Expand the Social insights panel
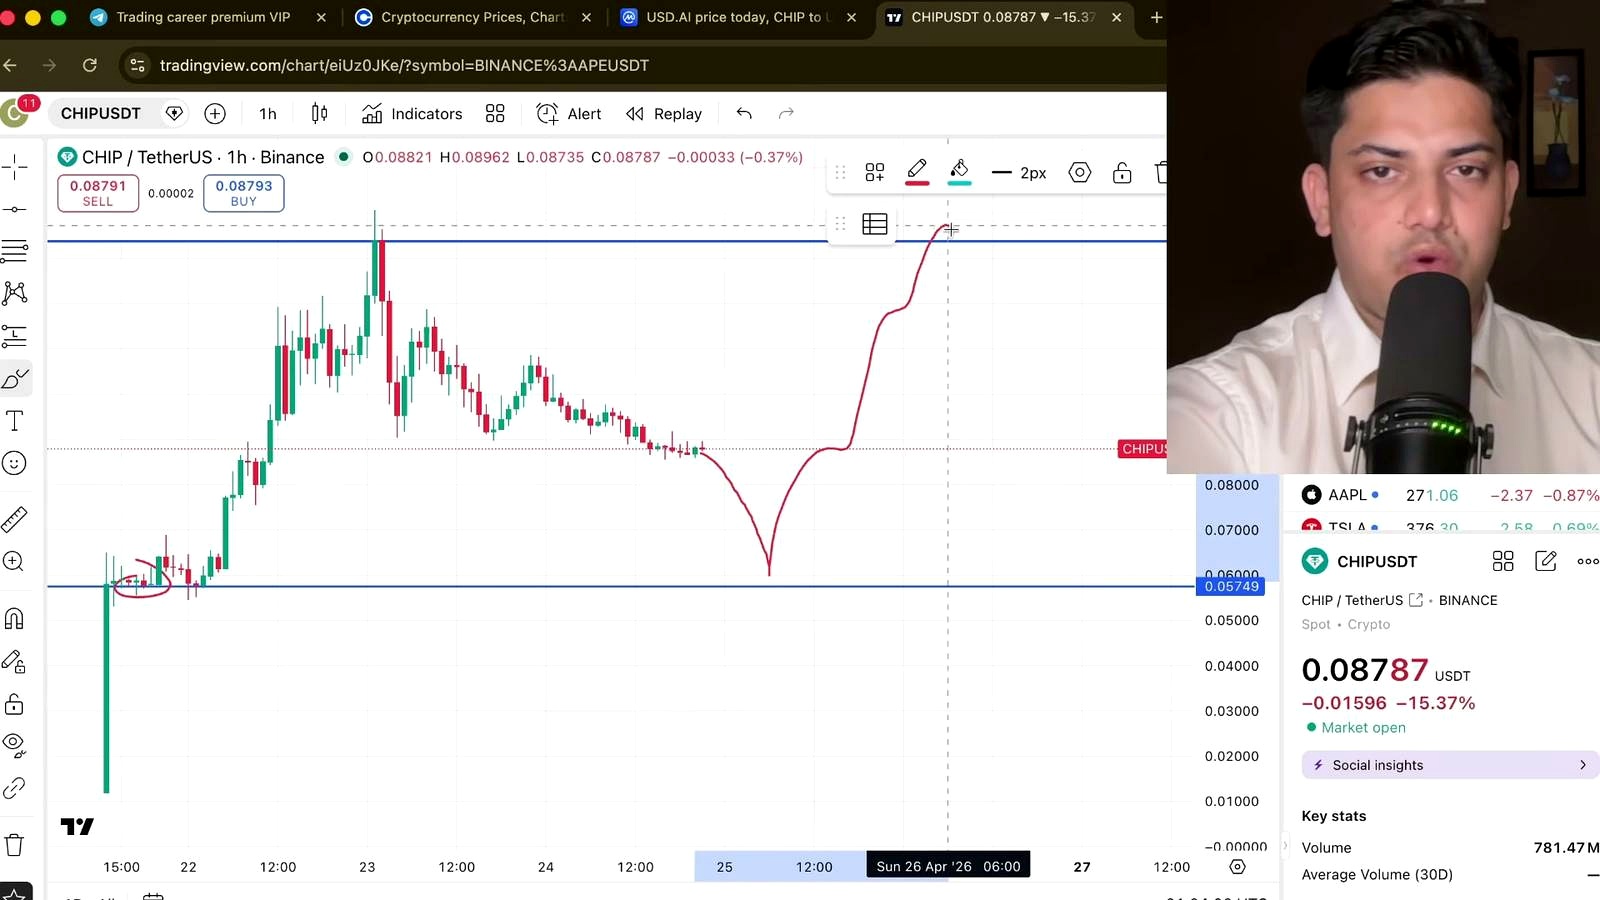The height and width of the screenshot is (900, 1600). (x=1450, y=765)
